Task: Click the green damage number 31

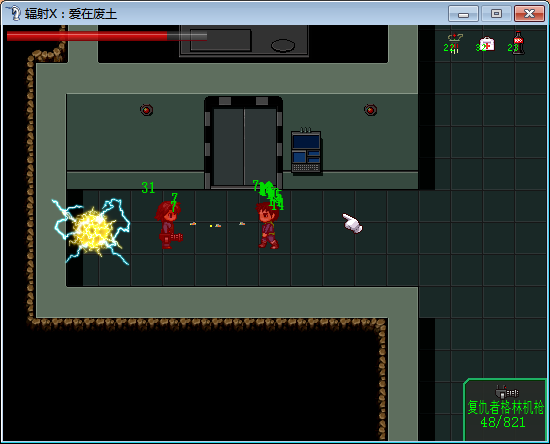Action: click(148, 188)
